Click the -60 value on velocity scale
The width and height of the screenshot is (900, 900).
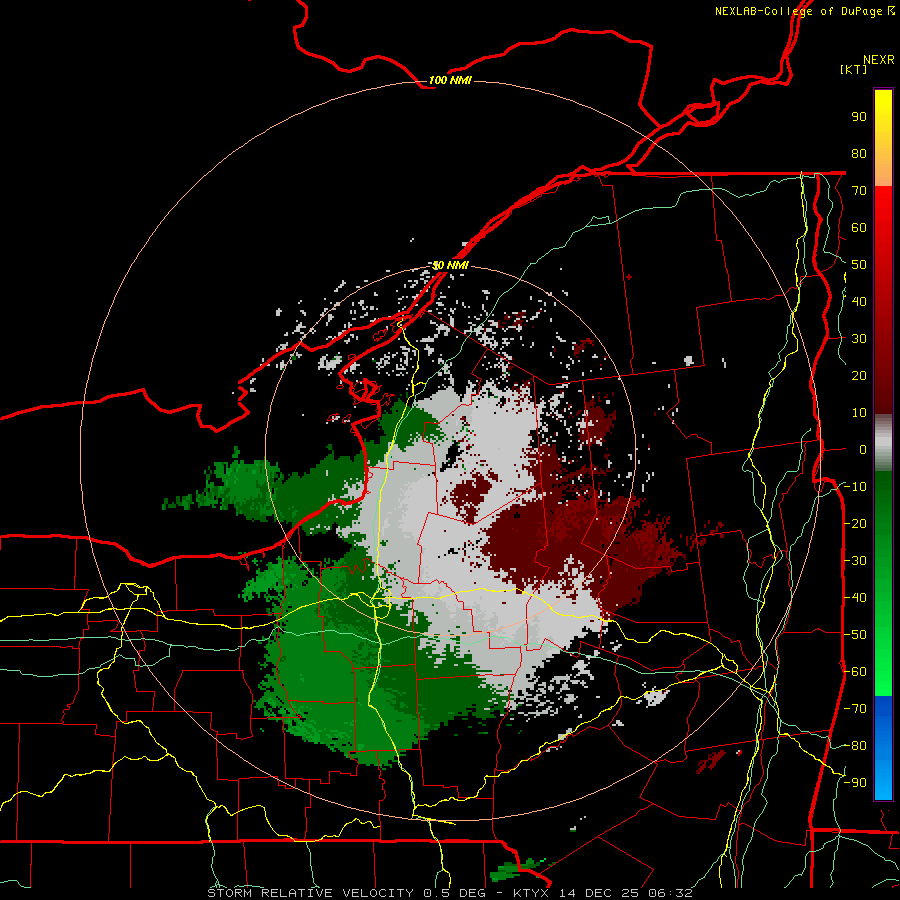(x=855, y=672)
